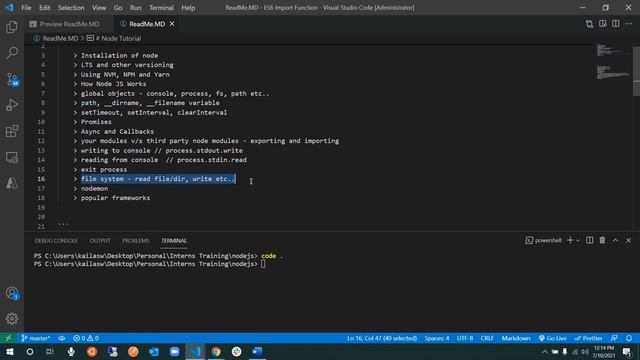
Task: Change CRLF end of line sequence
Action: pyautogui.click(x=487, y=338)
